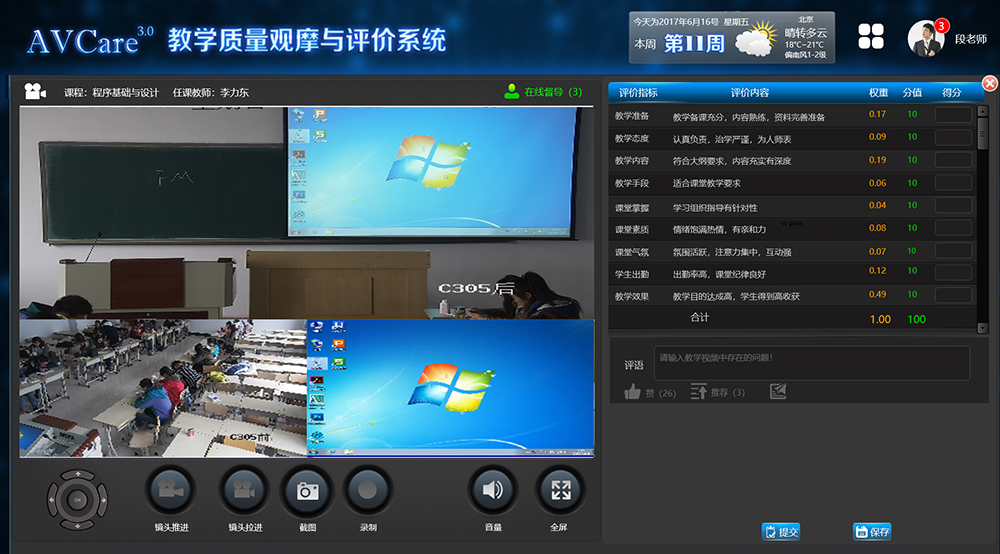The height and width of the screenshot is (554, 1000).
Task: Start recording with the 录制 button
Action: point(367,491)
